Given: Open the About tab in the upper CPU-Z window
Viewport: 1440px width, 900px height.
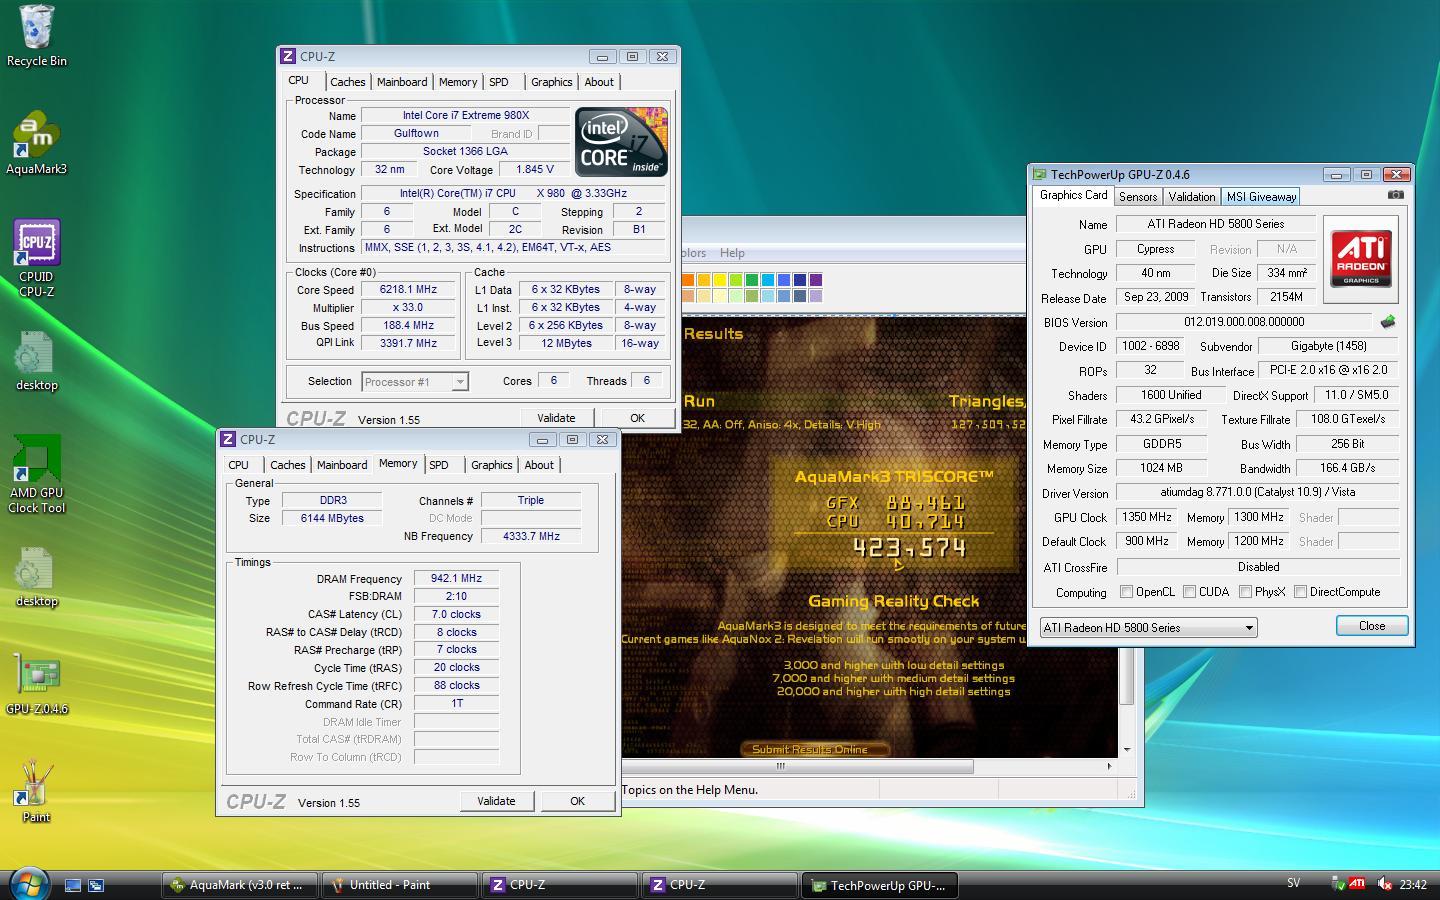Looking at the screenshot, I should (599, 82).
